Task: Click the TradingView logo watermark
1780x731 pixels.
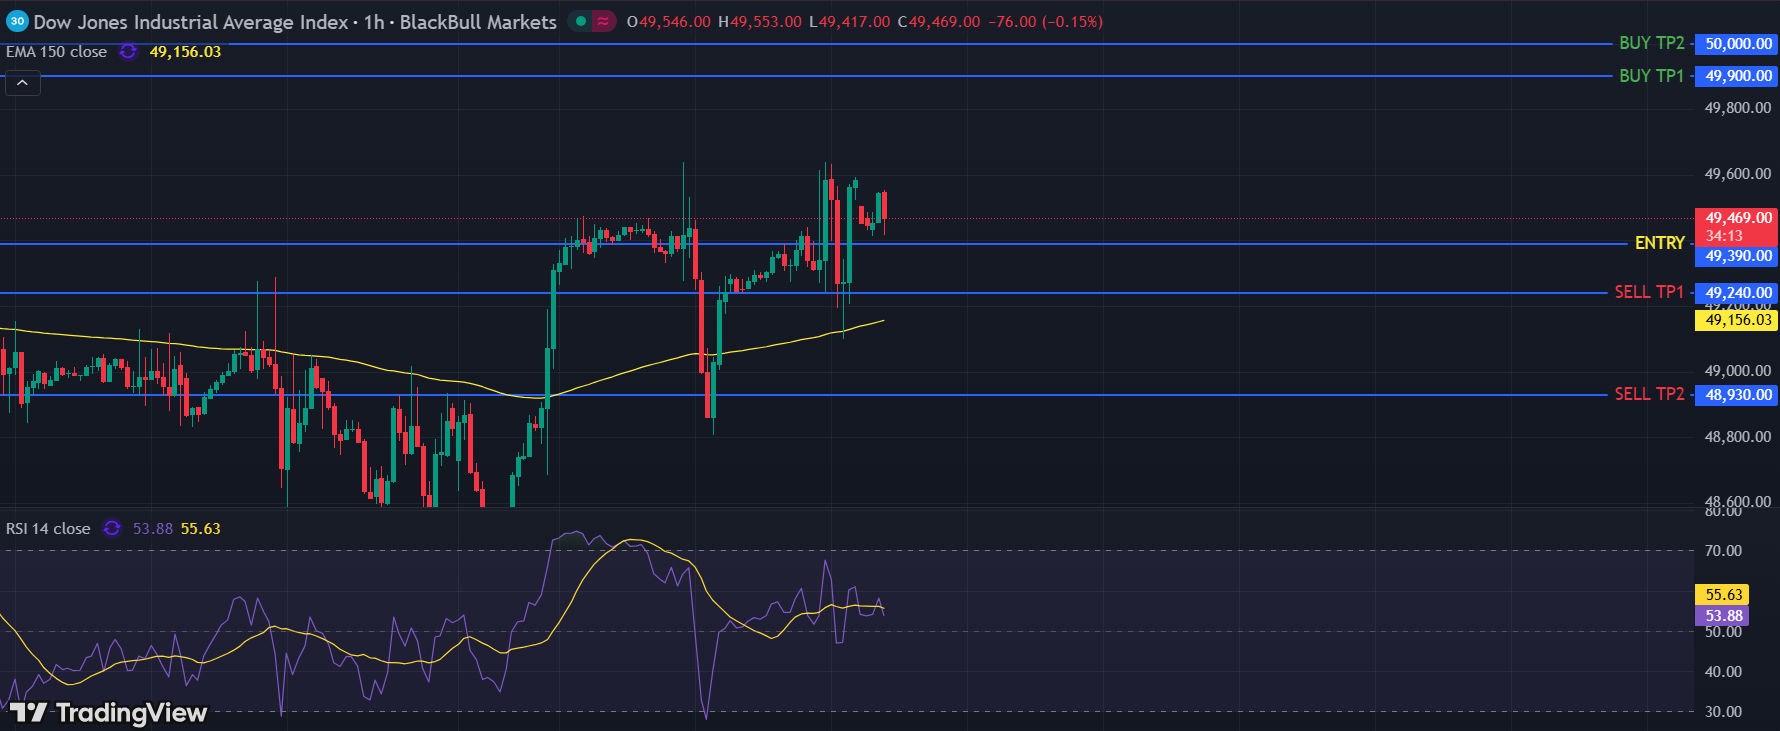Action: point(109,712)
